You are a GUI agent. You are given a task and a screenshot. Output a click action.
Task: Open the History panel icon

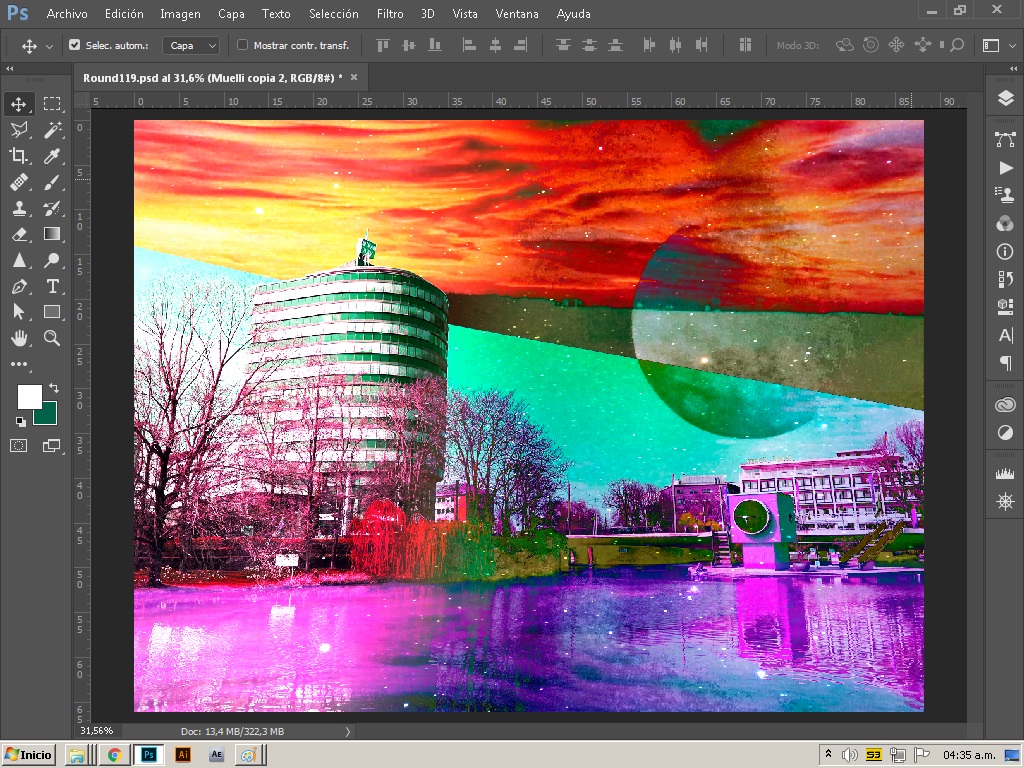pos(1005,279)
